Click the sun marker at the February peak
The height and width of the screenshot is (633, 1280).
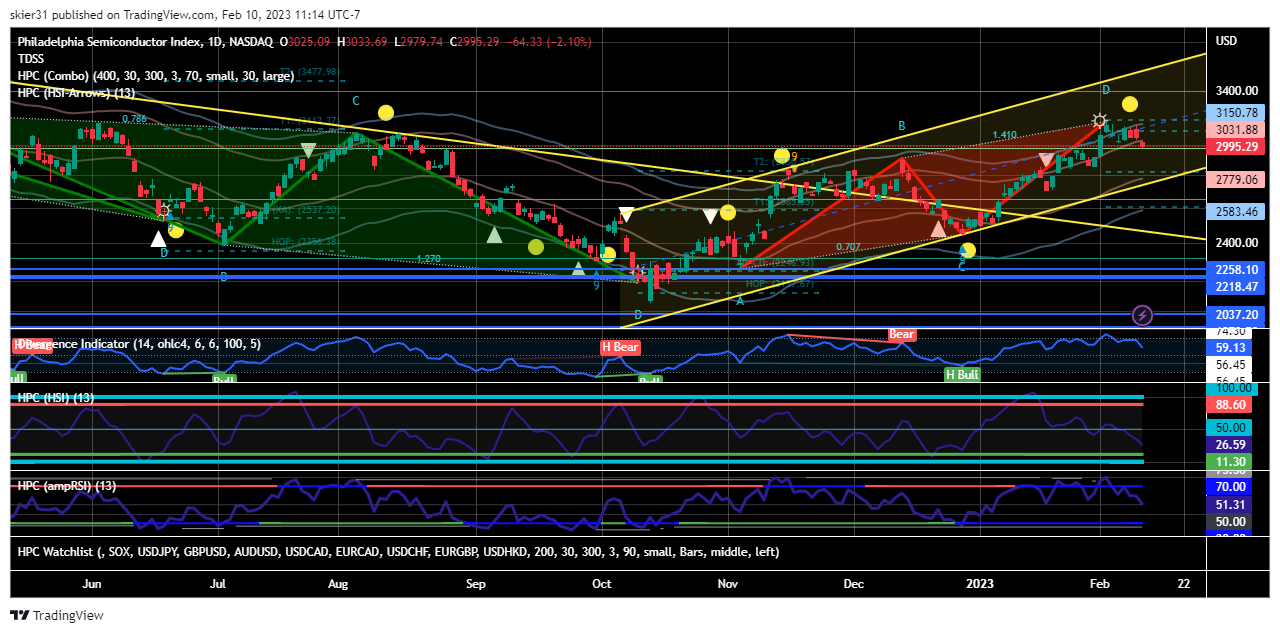click(1099, 121)
